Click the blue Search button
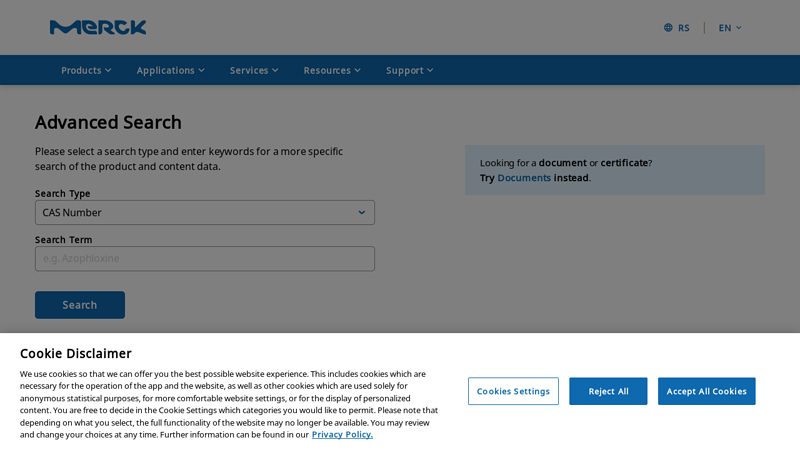Screen dimensions: 800x450 point(80,305)
